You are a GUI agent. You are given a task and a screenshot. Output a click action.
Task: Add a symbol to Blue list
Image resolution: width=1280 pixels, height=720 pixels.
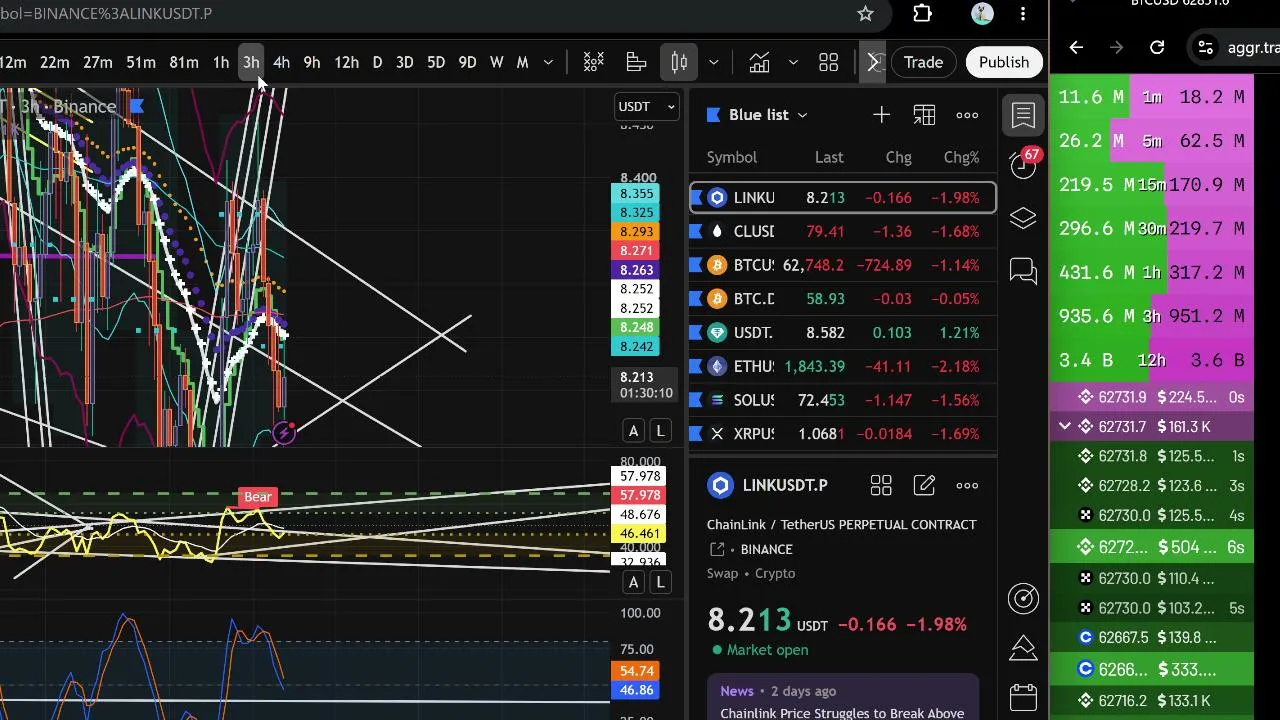881,115
